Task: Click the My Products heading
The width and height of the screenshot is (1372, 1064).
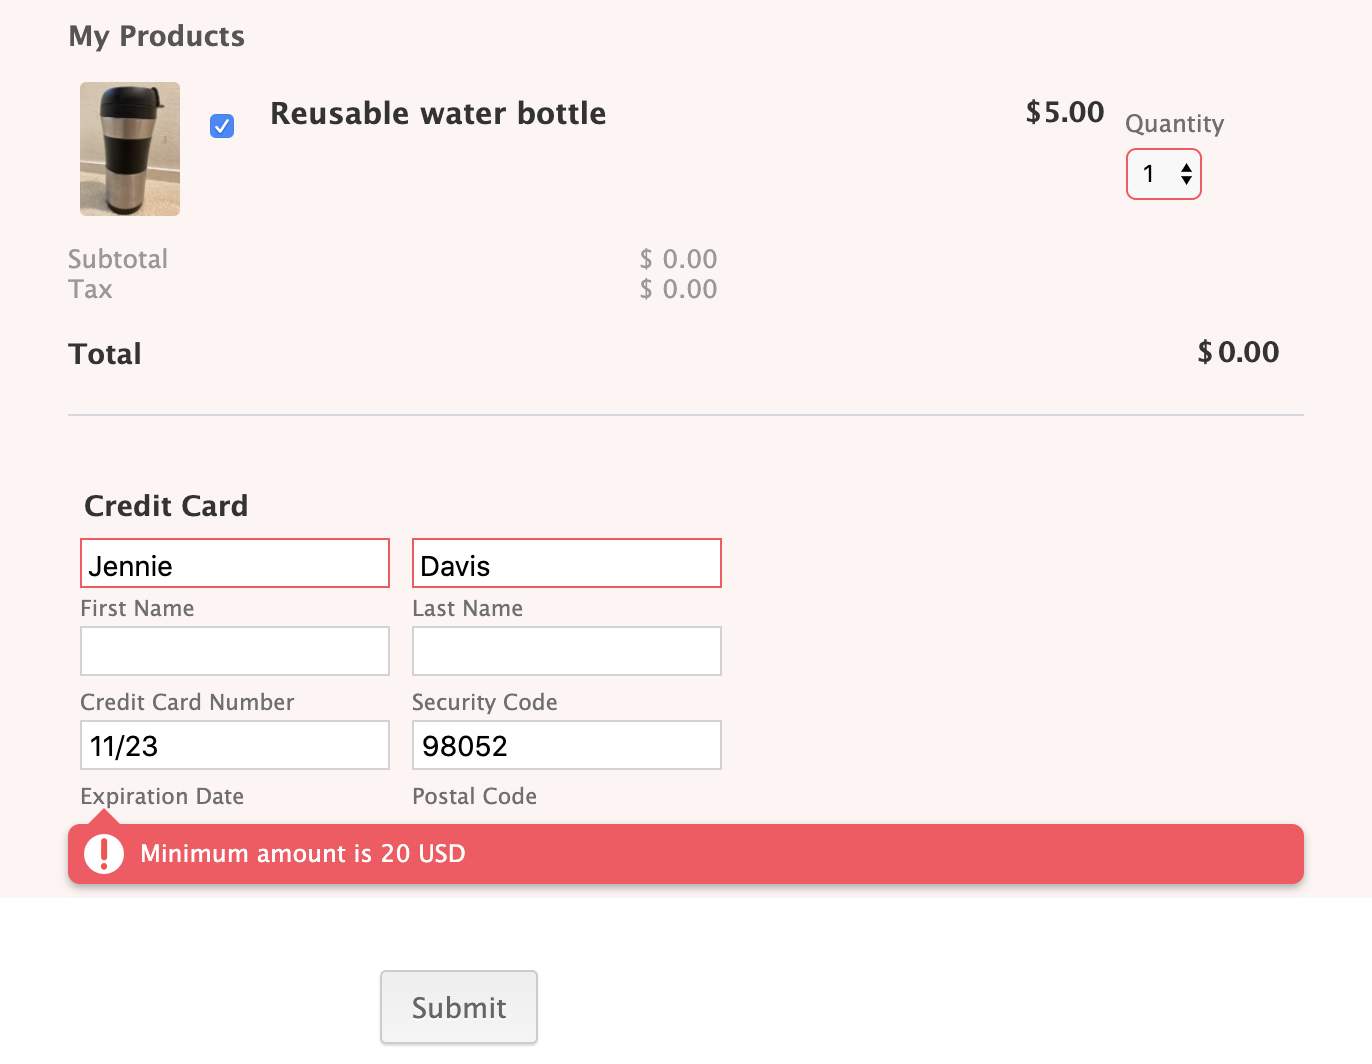Action: (x=156, y=36)
